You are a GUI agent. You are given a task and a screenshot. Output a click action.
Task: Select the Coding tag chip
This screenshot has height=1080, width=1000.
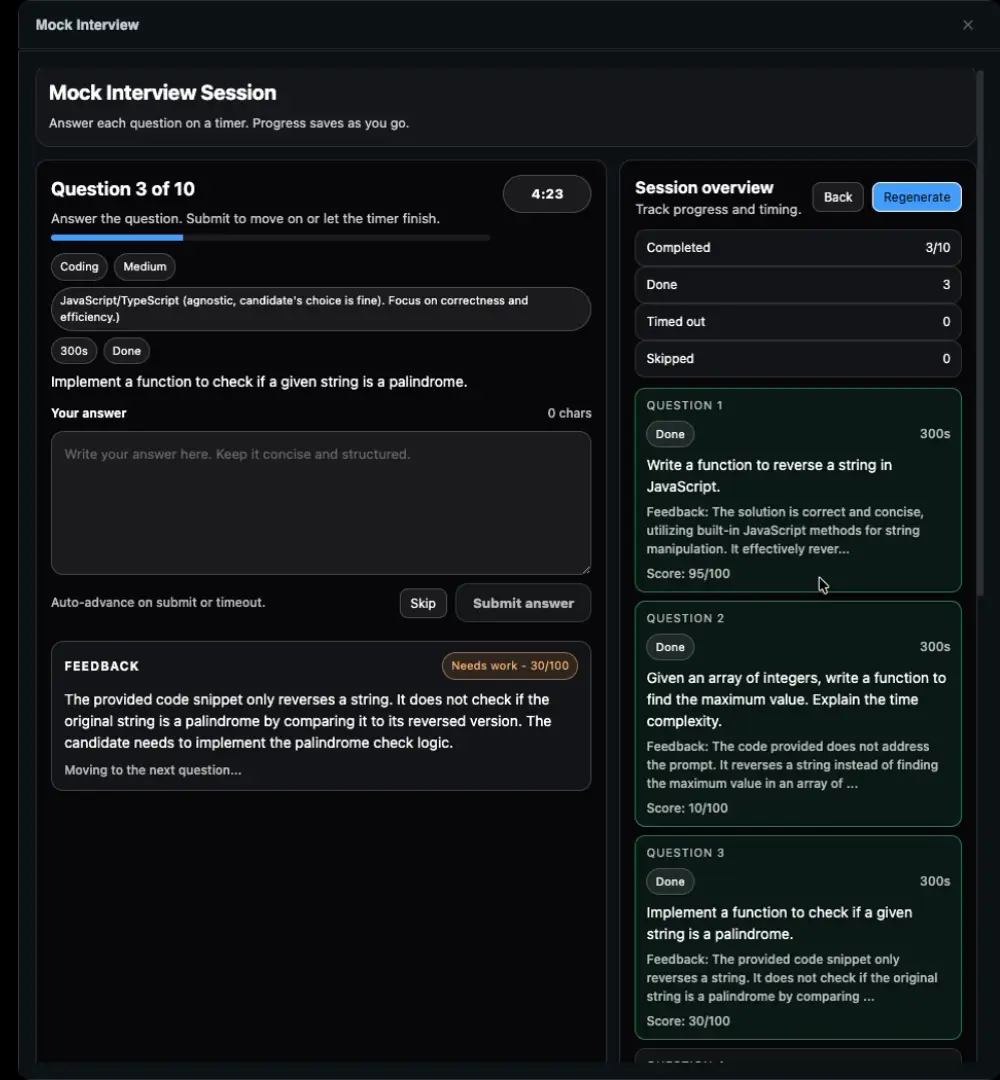pyautogui.click(x=79, y=267)
